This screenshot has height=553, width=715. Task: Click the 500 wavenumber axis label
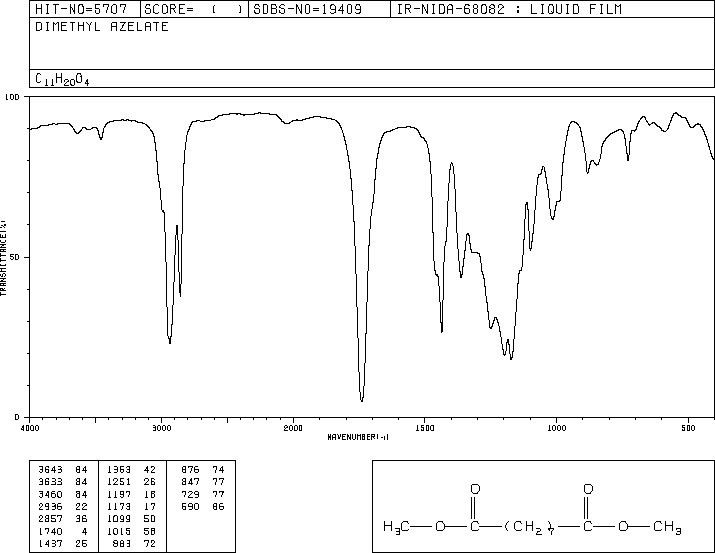[x=688, y=428]
